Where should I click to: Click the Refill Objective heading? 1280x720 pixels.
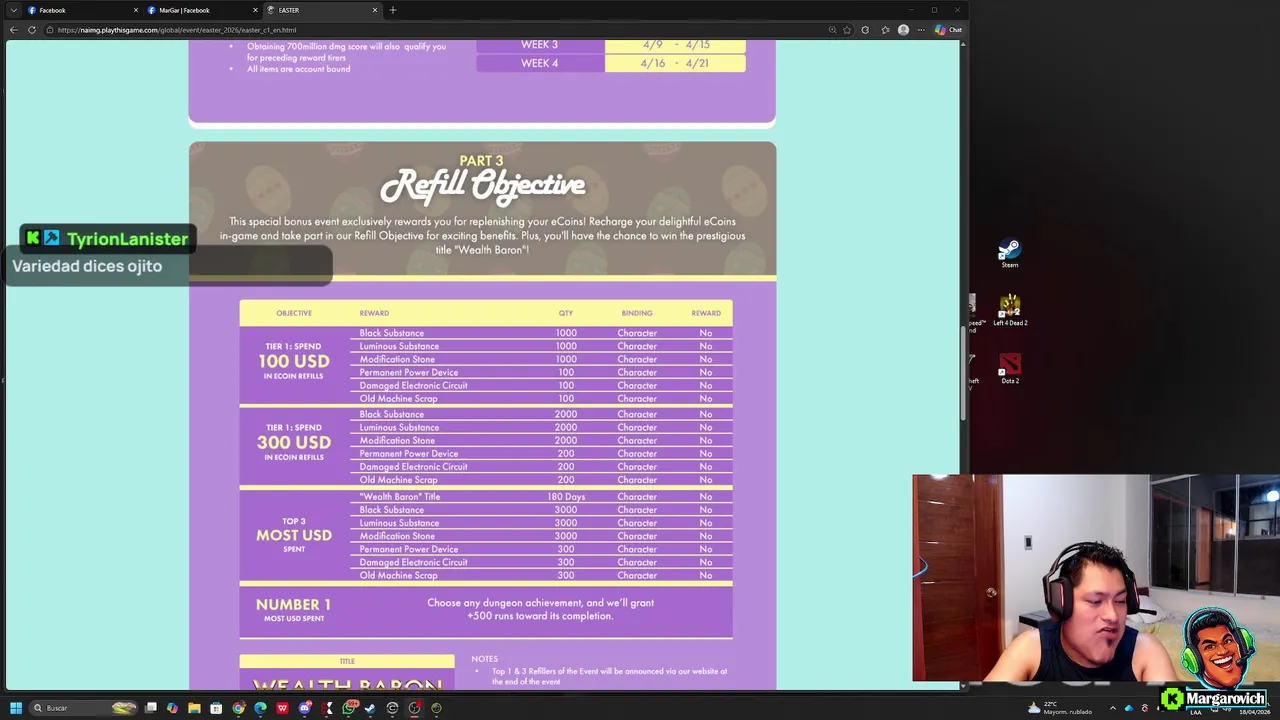[x=482, y=185]
